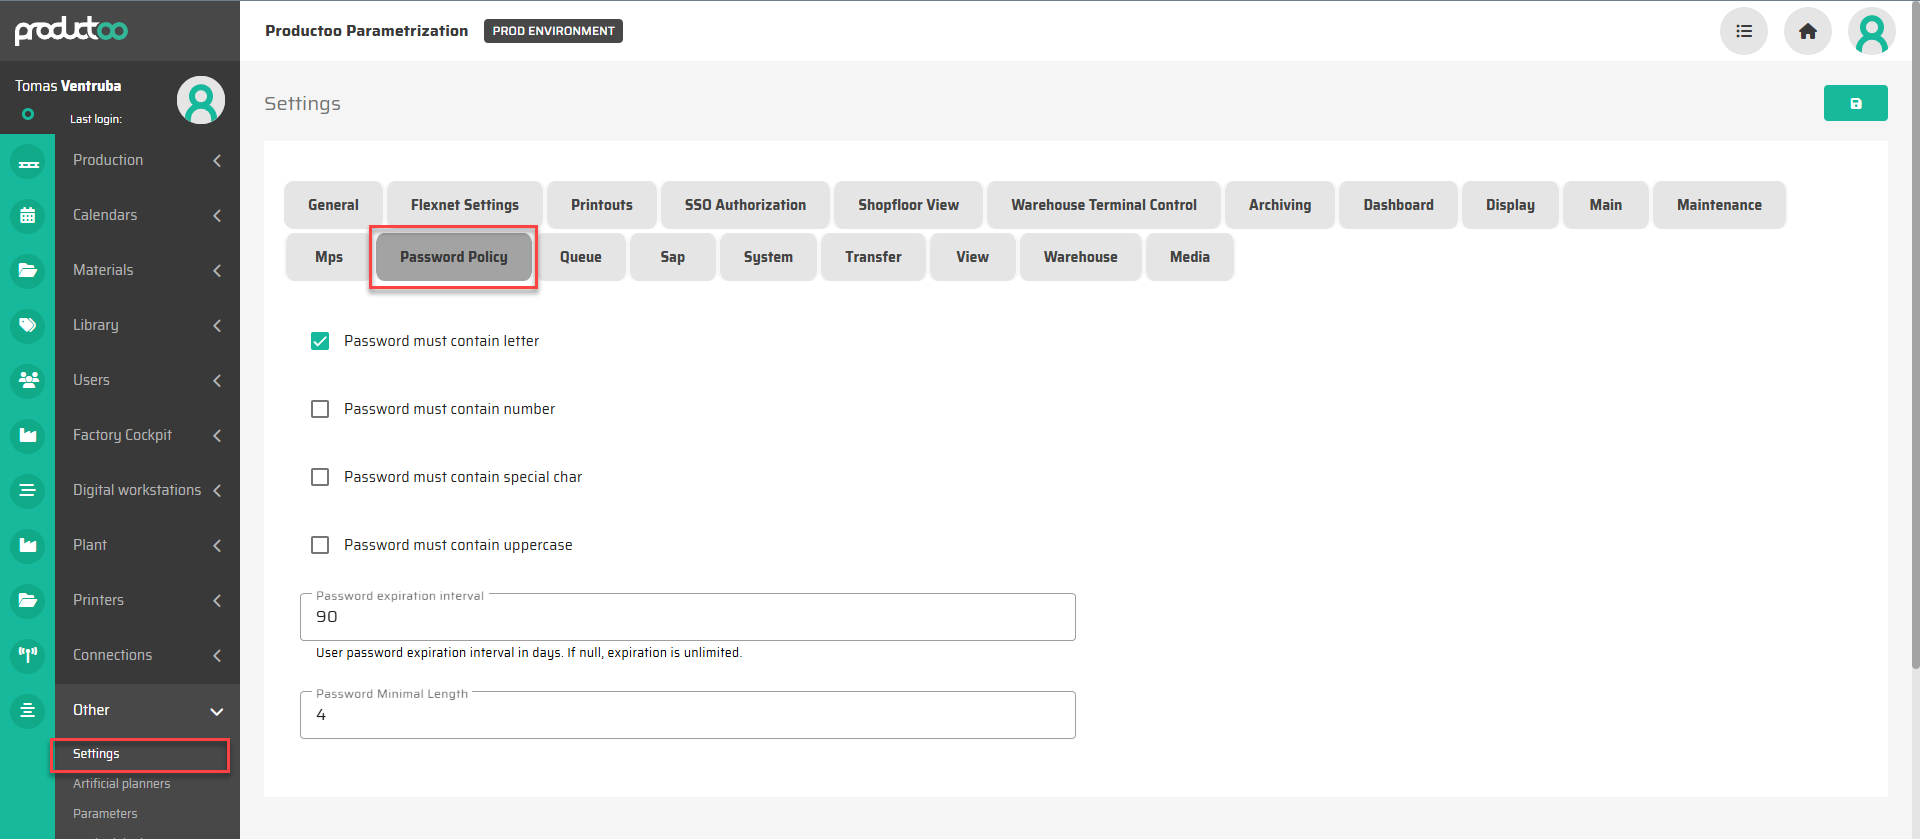Screen dimensions: 1920x839
Task: Enable Password must contain number checkbox
Action: [320, 409]
